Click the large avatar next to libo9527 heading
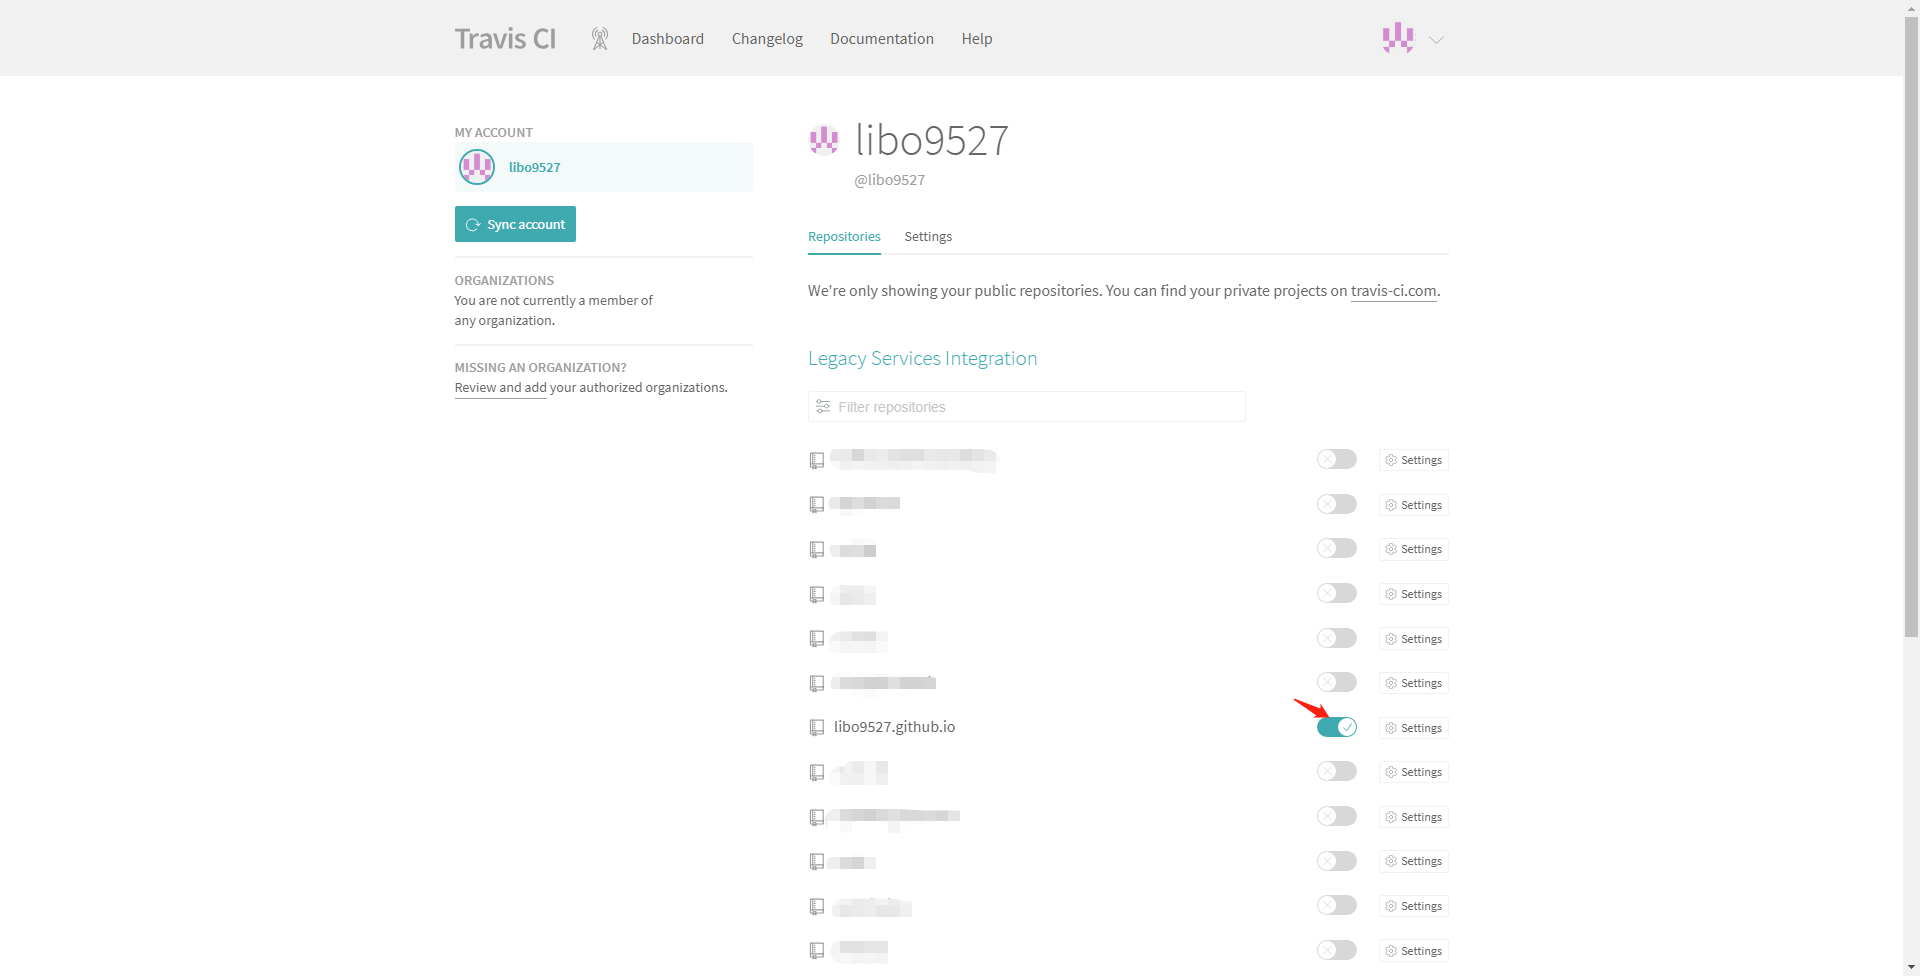The width and height of the screenshot is (1920, 976). [824, 141]
